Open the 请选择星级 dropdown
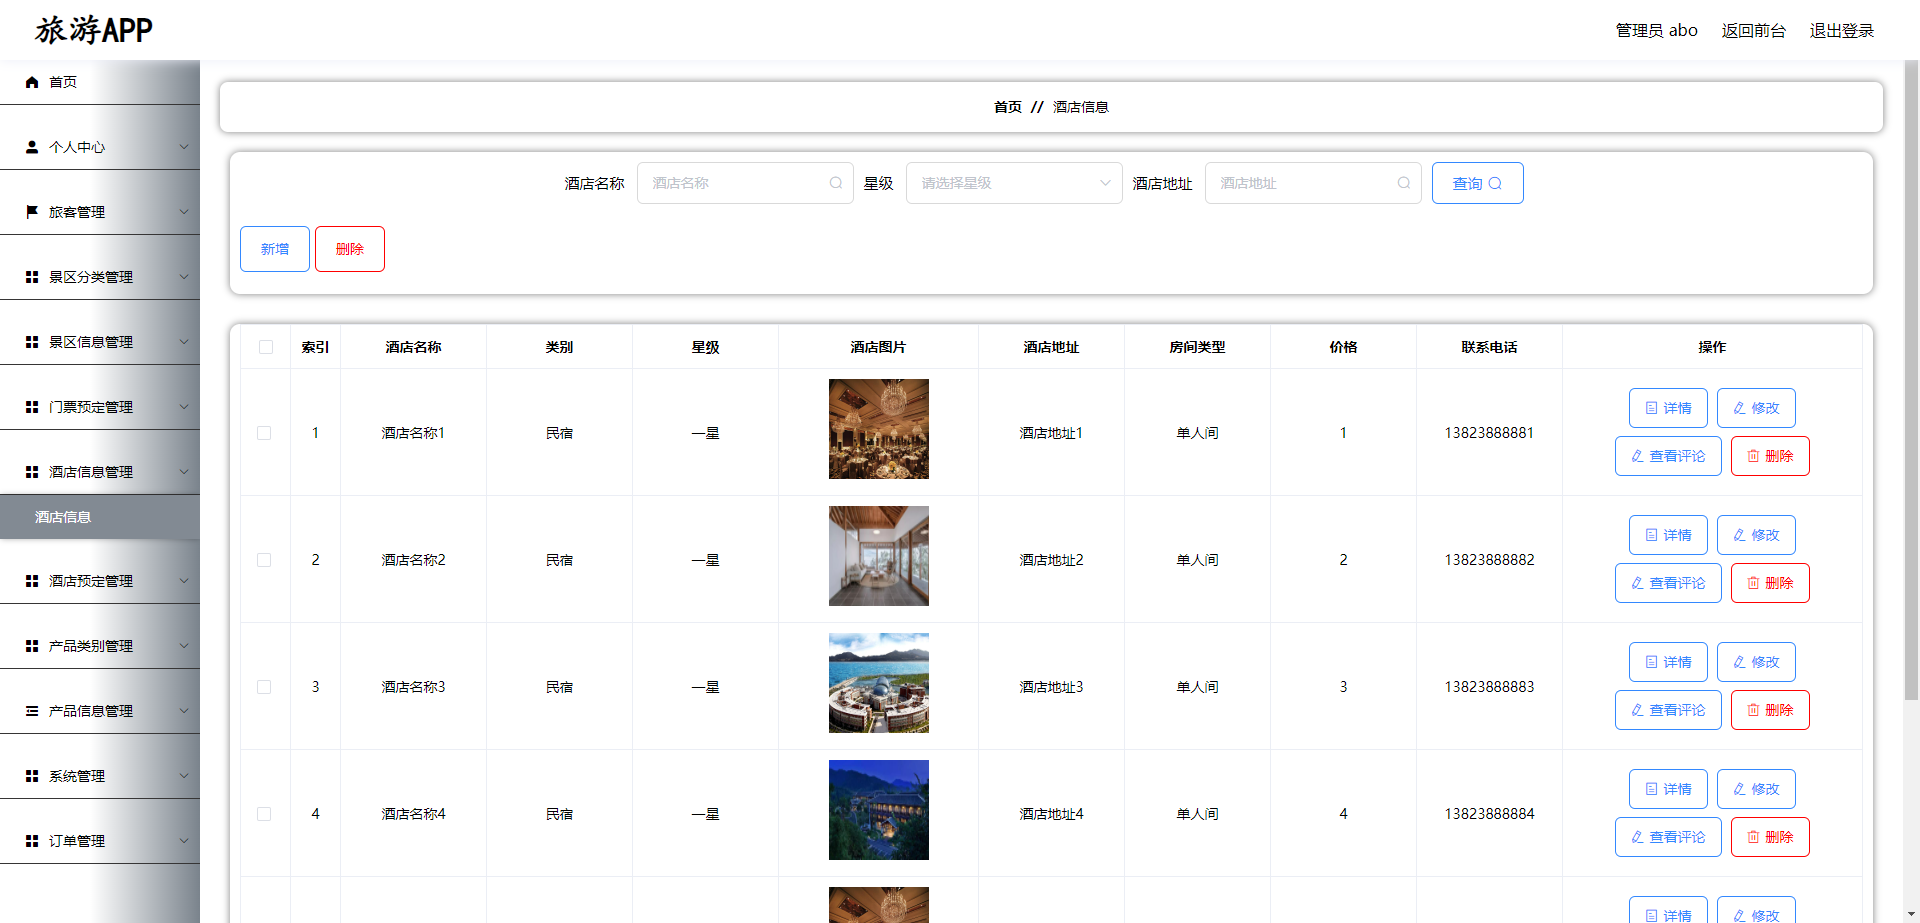 coord(1013,183)
